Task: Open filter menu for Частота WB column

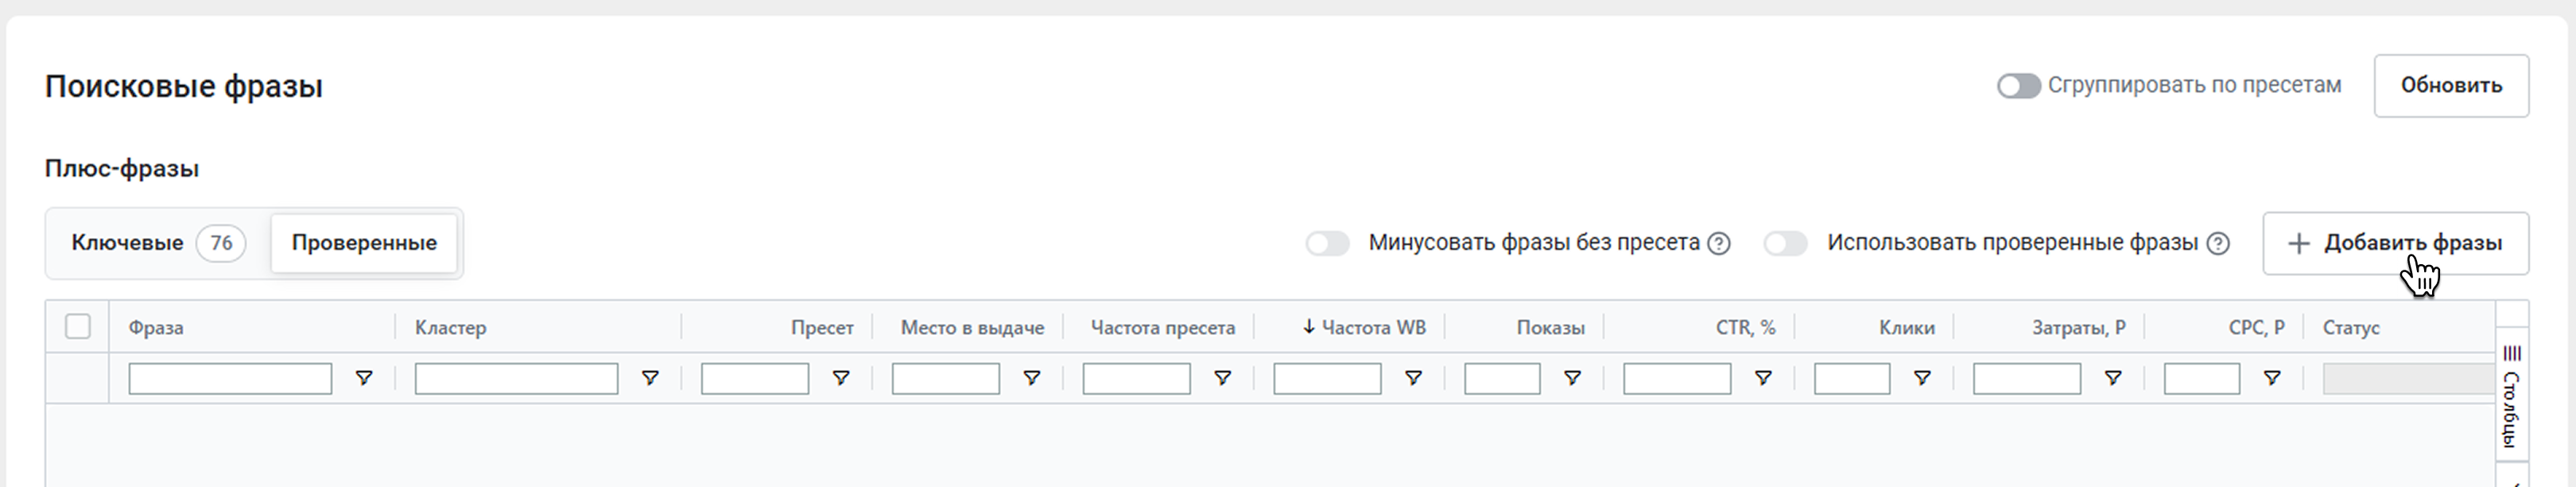Action: pos(1413,378)
